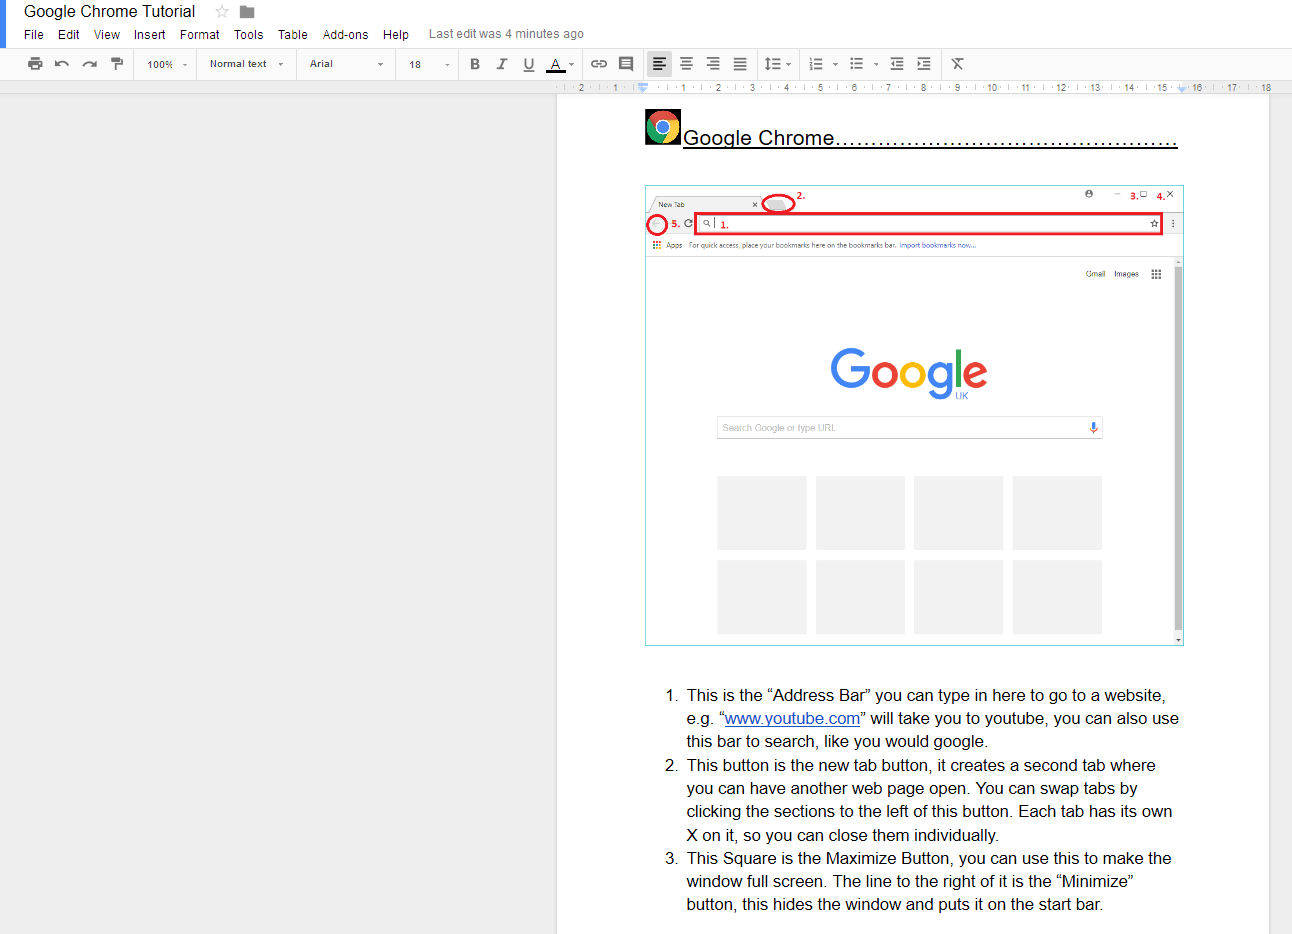Open the line spacing dropdown
The image size is (1292, 934).
777,64
